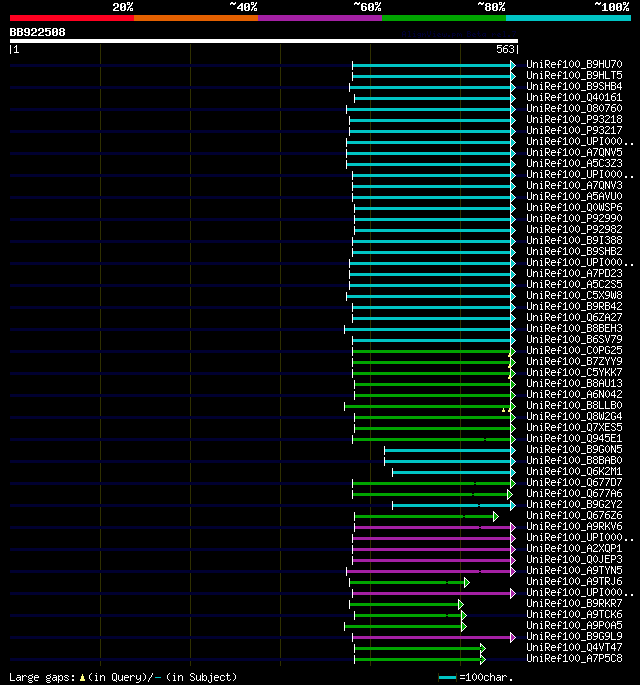This screenshot has height=685, width=640.
Task: Open hit UniRef100_B9HLT5
Action: (x=574, y=75)
